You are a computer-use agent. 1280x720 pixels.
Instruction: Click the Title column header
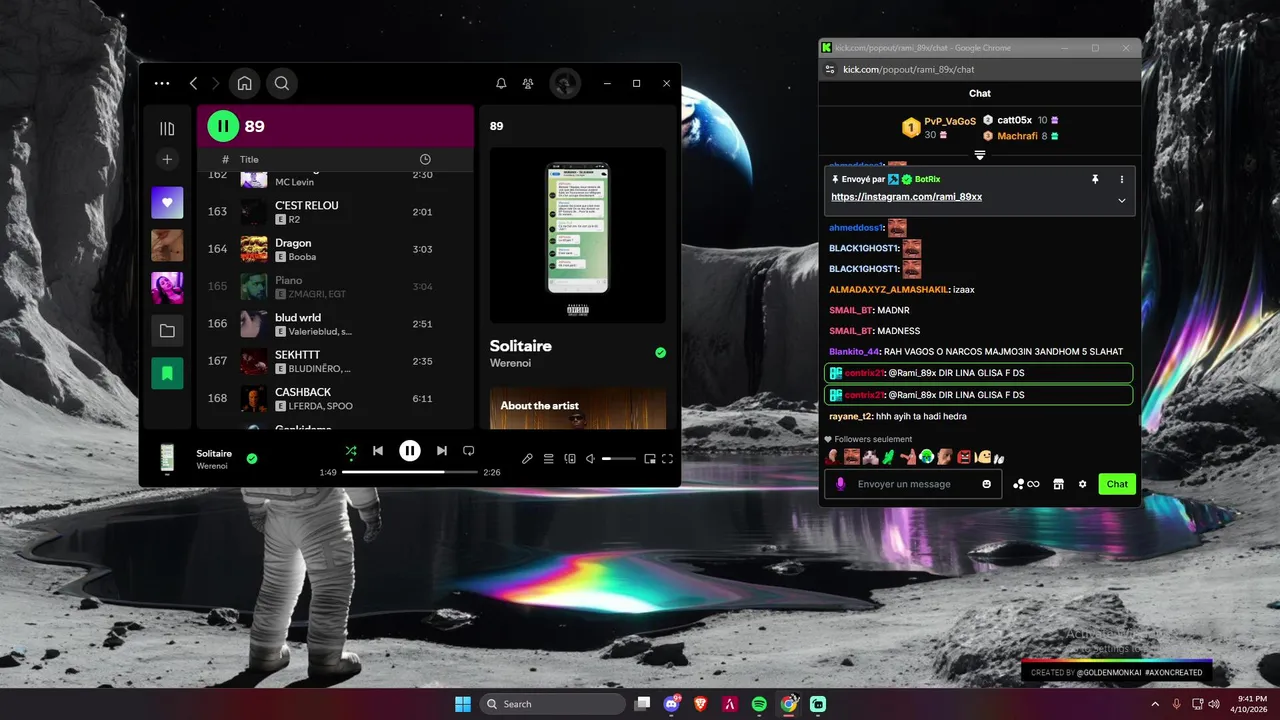[249, 159]
